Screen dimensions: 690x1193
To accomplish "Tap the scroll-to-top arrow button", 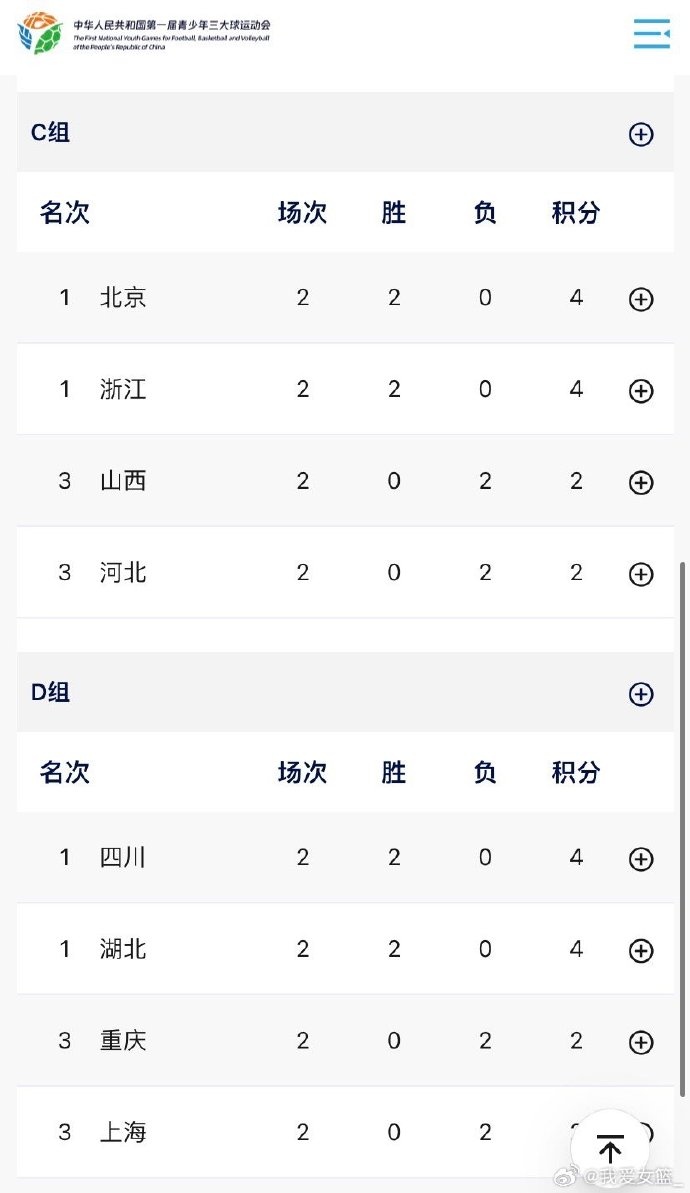I will [x=609, y=1148].
